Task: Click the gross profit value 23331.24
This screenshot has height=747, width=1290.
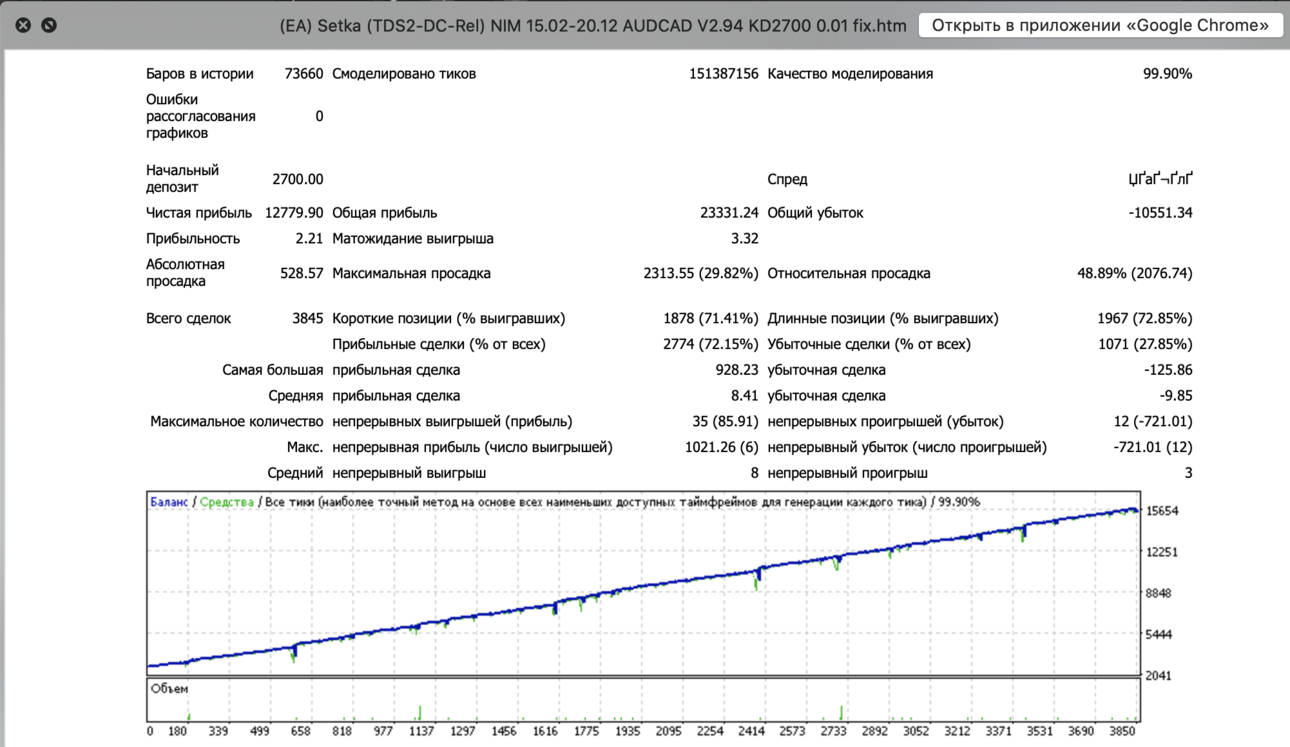Action: pos(729,213)
